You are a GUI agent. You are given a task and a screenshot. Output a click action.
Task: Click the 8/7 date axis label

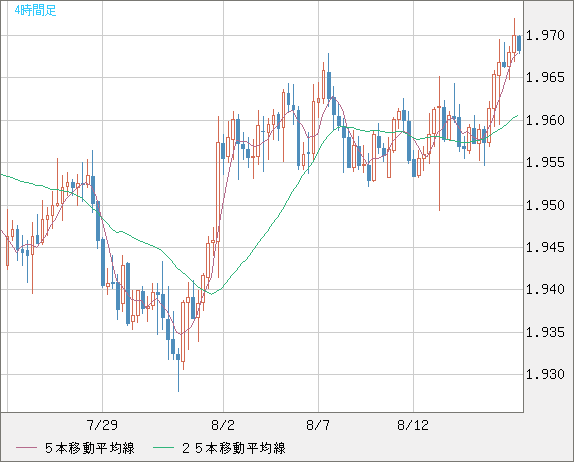318,425
